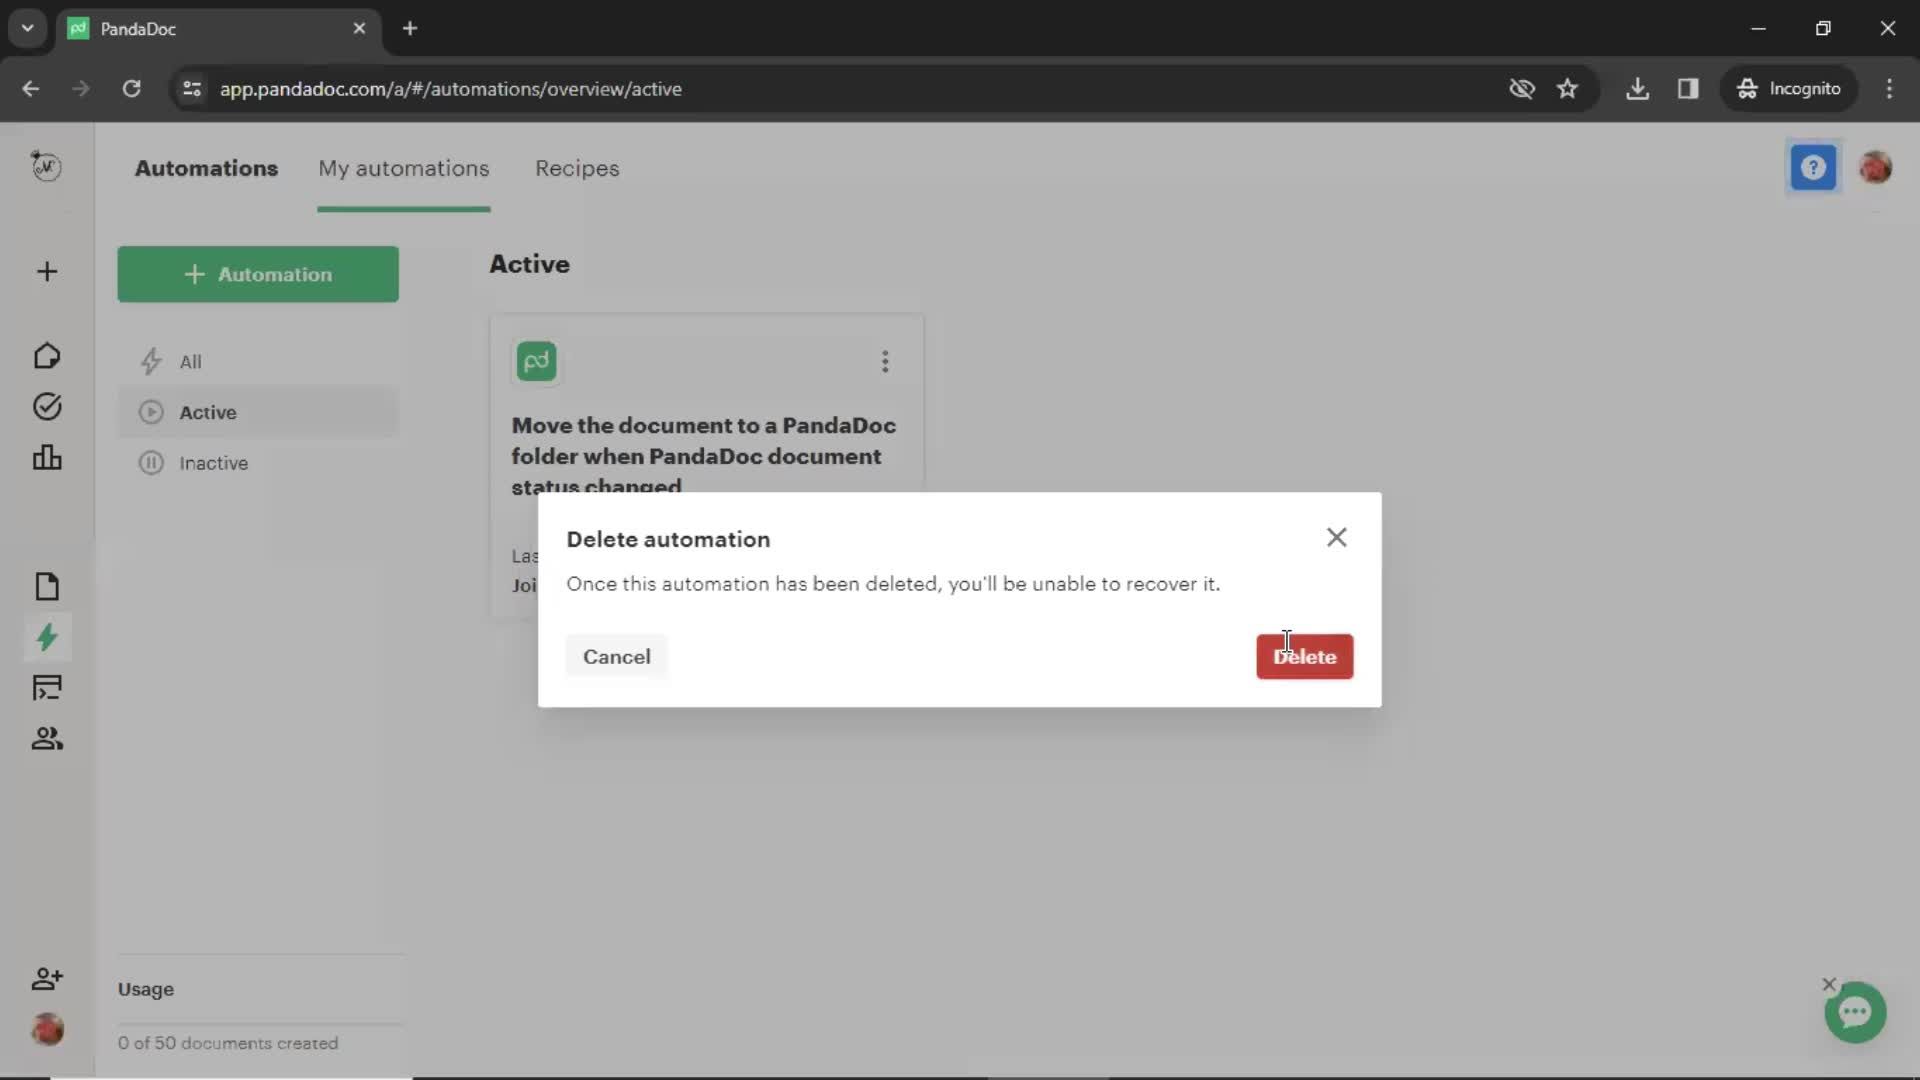Viewport: 1920px width, 1080px height.
Task: Click the documents icon in sidebar
Action: point(46,585)
